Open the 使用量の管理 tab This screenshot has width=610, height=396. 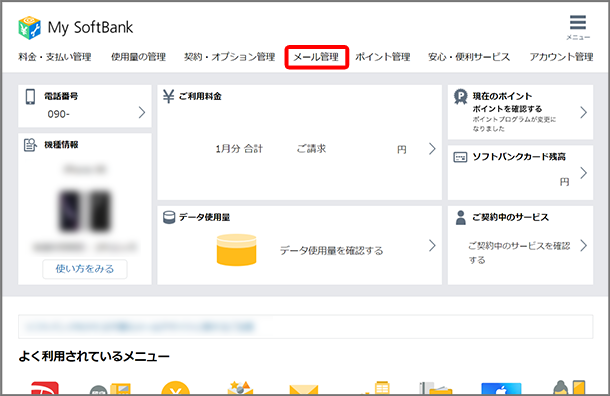pos(138,57)
